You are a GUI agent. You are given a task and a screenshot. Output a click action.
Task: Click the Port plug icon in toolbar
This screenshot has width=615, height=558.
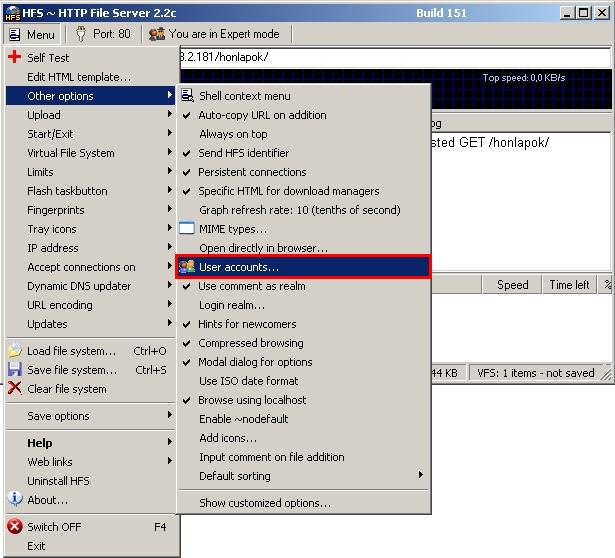pyautogui.click(x=81, y=34)
